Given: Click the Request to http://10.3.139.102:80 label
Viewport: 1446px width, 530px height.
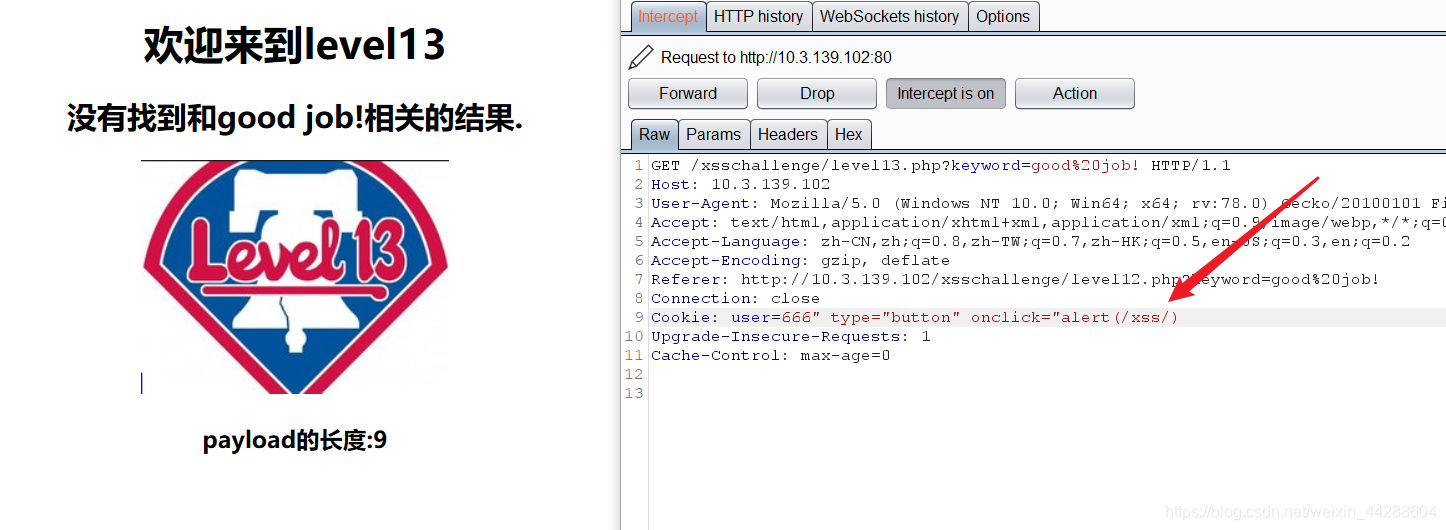Looking at the screenshot, I should 776,58.
